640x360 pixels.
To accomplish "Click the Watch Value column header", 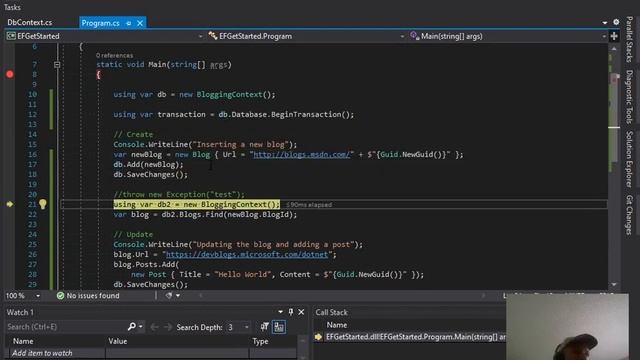I will 177,341.
